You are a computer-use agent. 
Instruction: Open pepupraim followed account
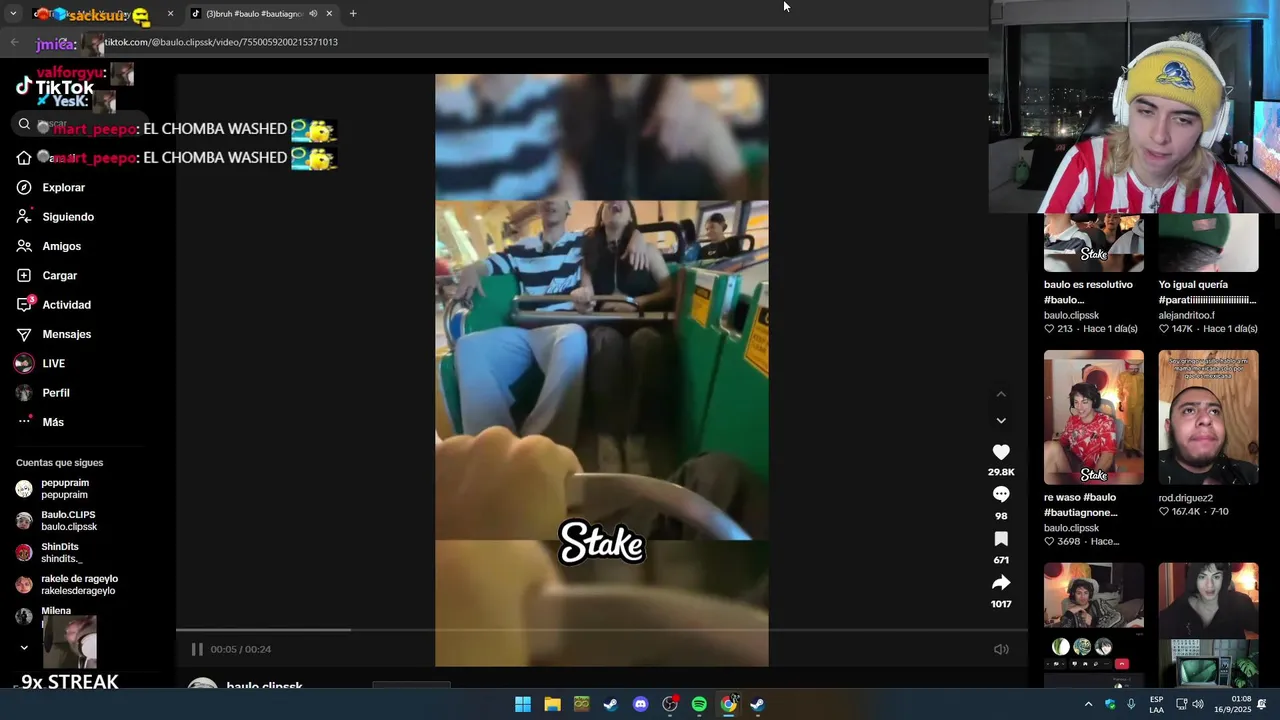(66, 489)
